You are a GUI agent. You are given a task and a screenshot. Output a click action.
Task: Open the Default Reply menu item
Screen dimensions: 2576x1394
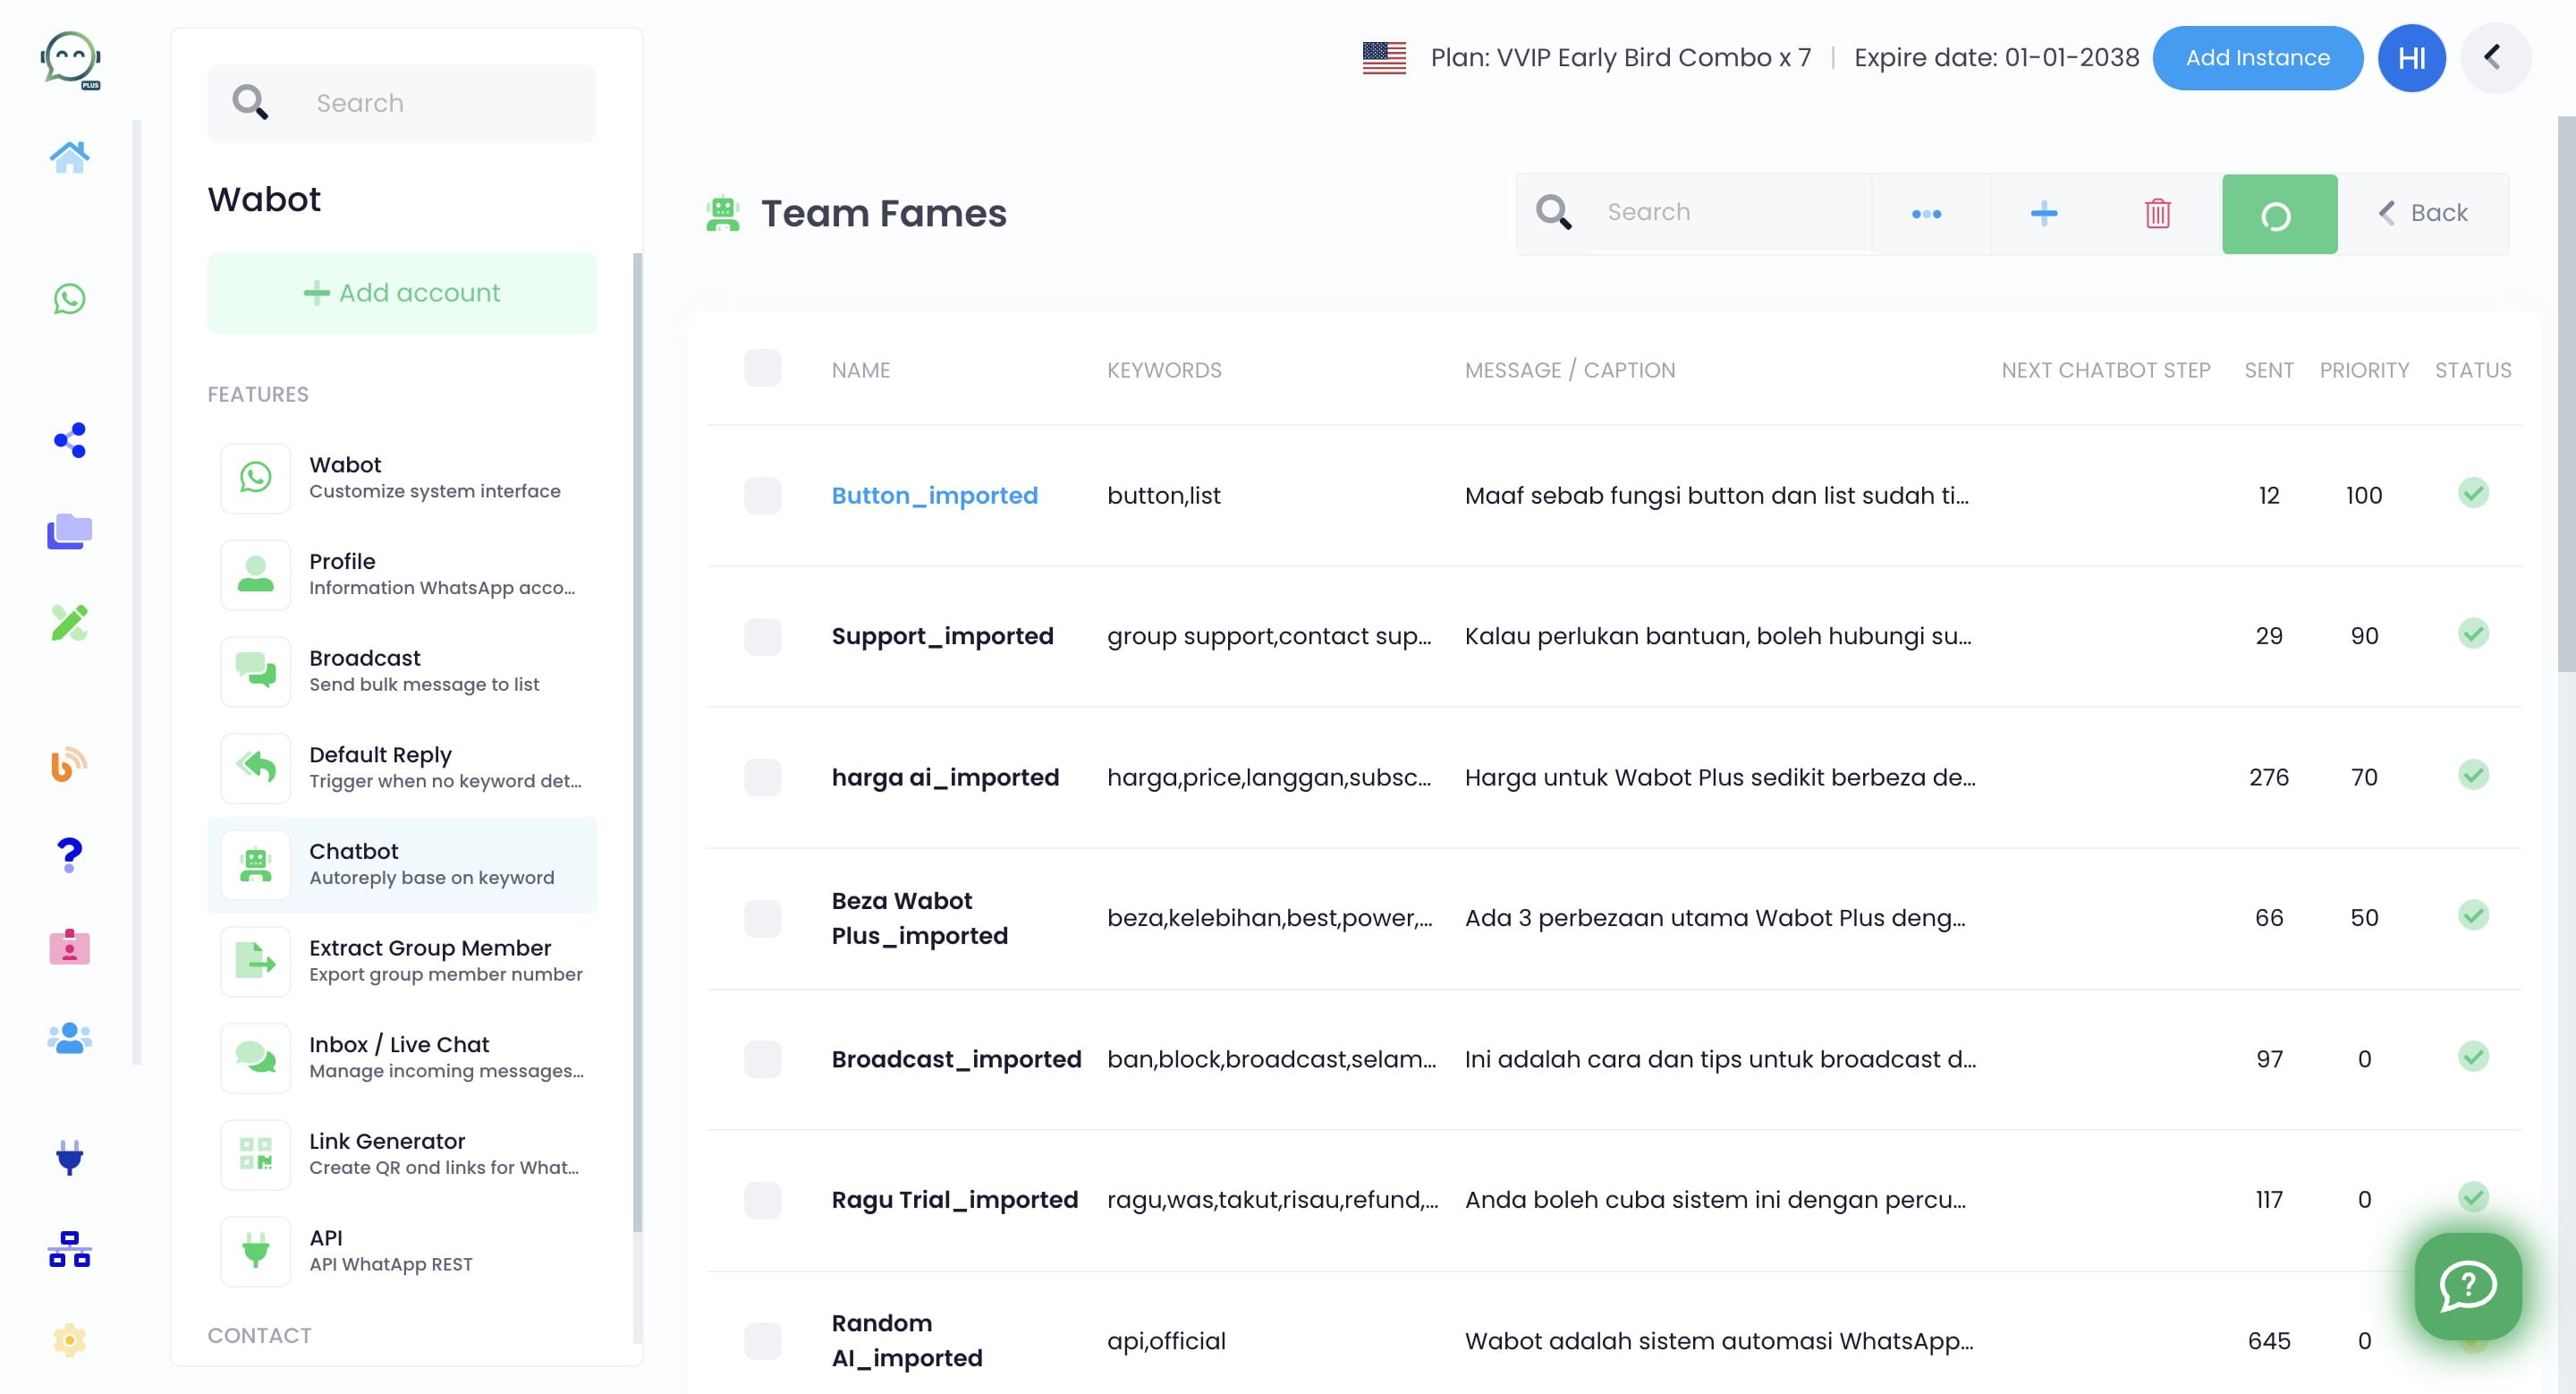tap(402, 767)
